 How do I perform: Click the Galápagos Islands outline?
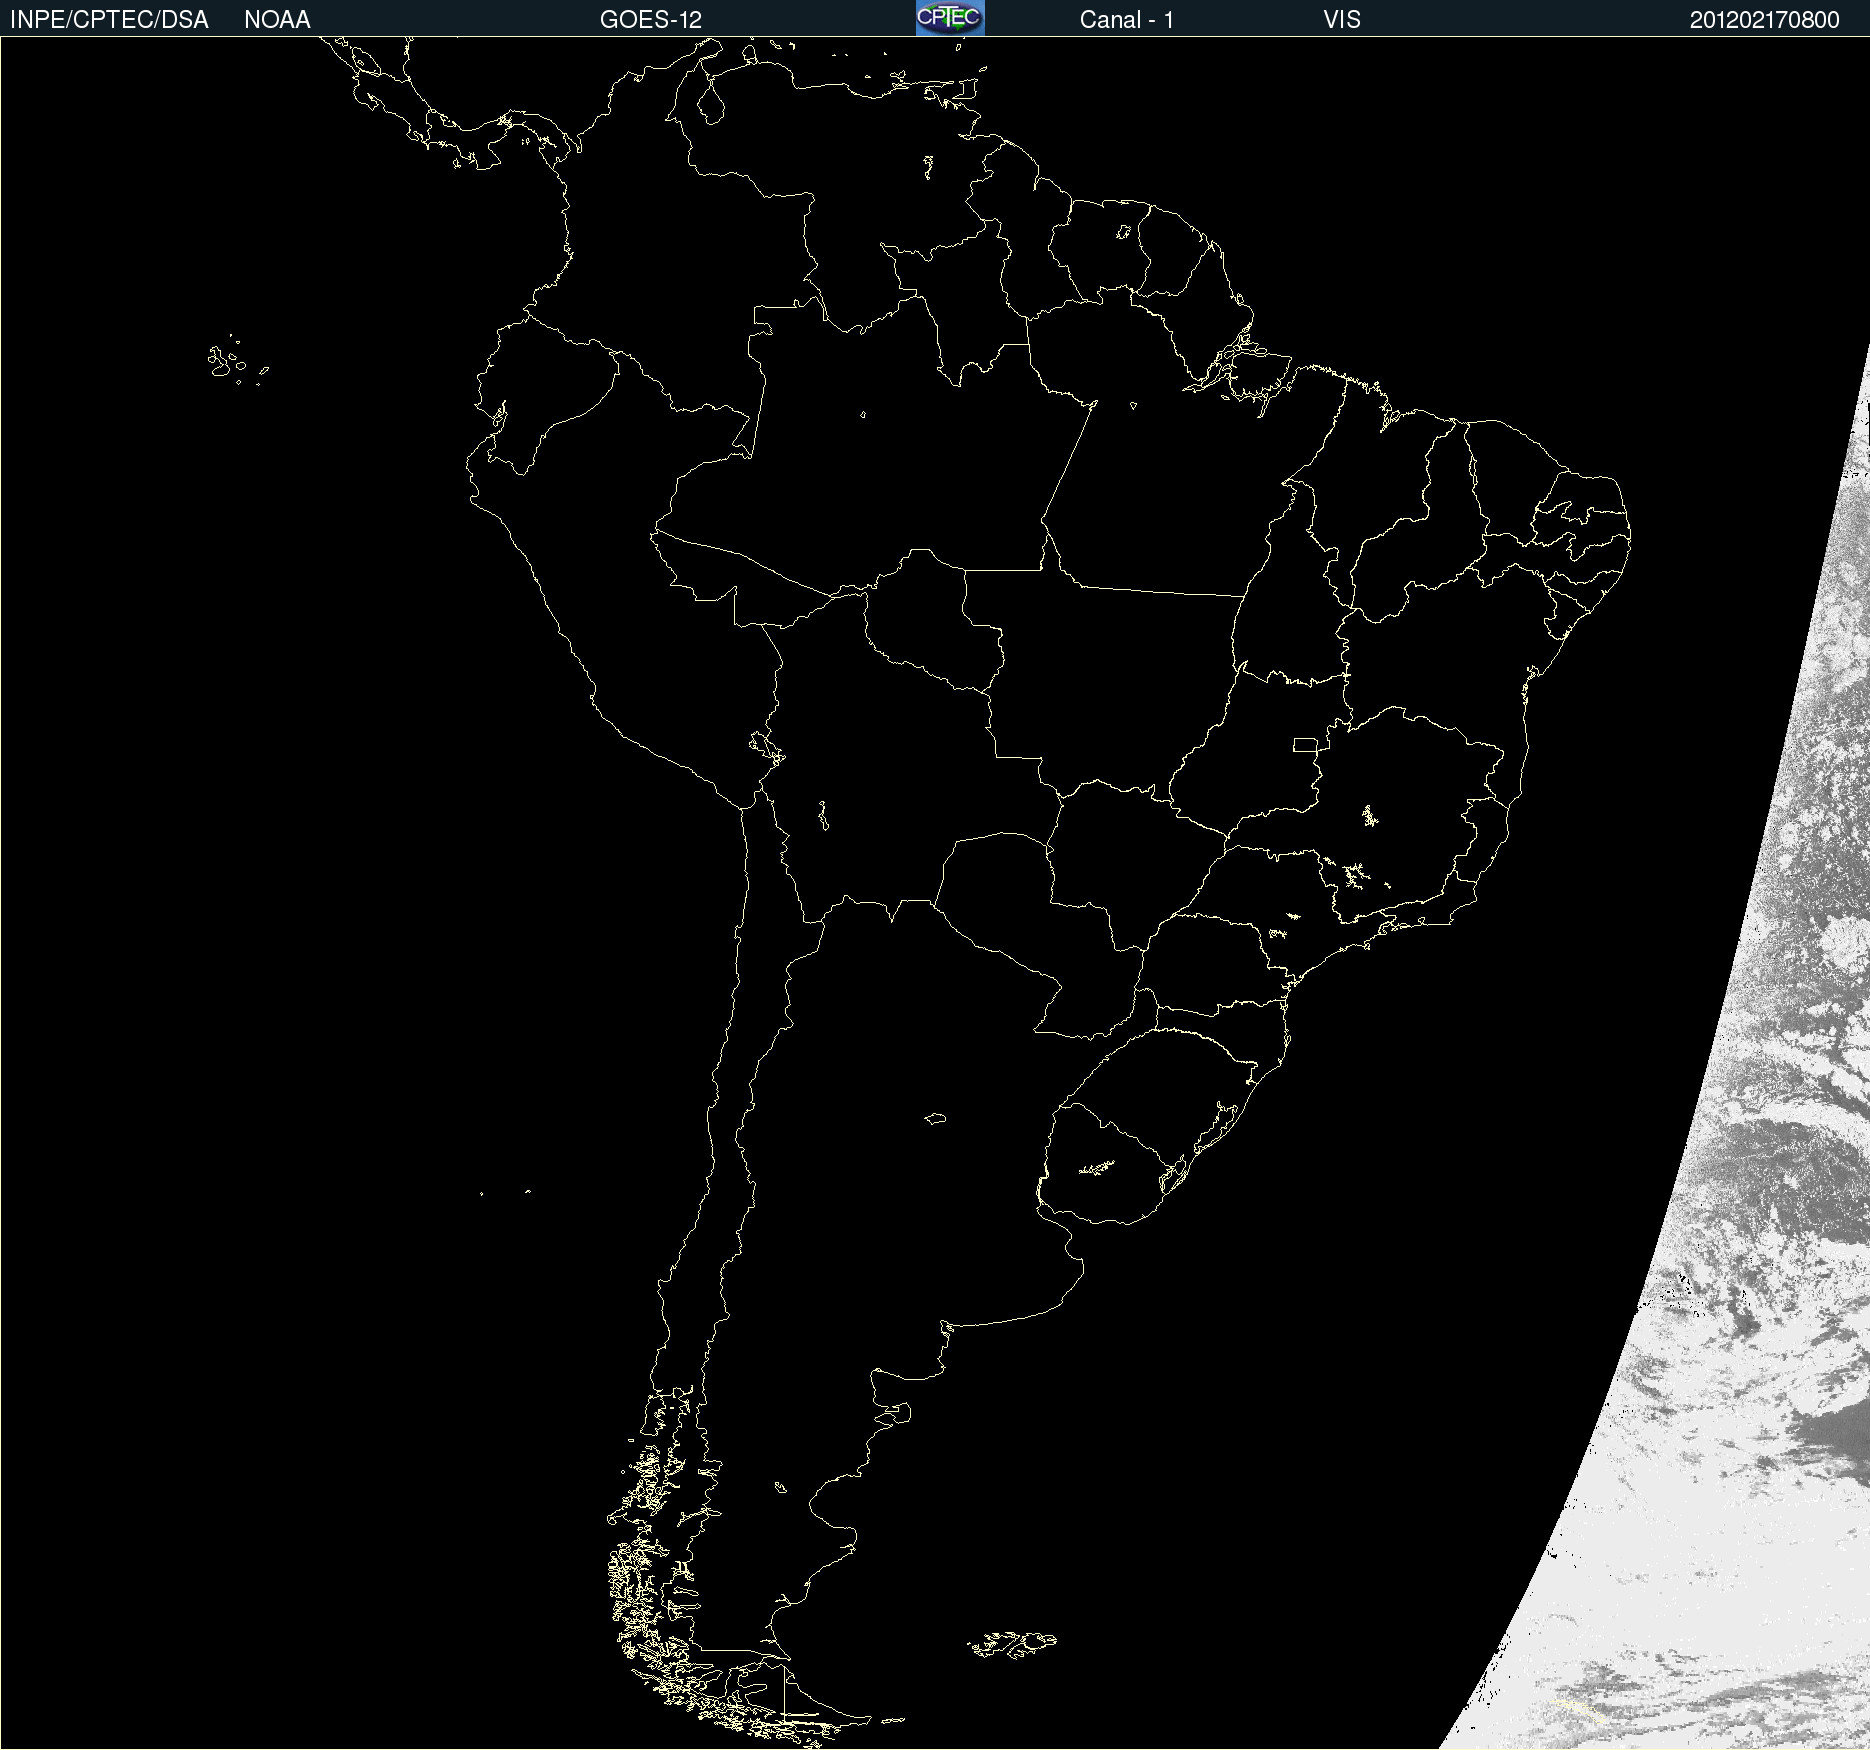tap(236, 361)
